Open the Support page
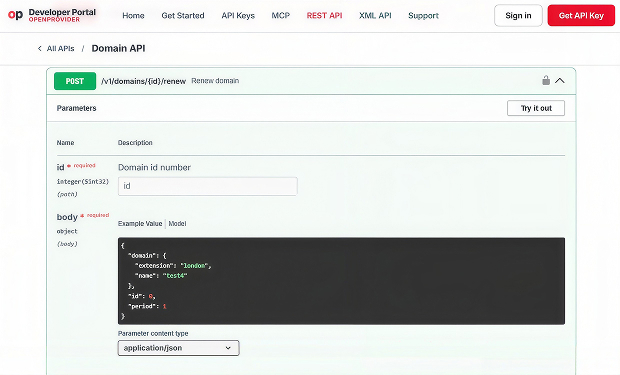 click(423, 15)
